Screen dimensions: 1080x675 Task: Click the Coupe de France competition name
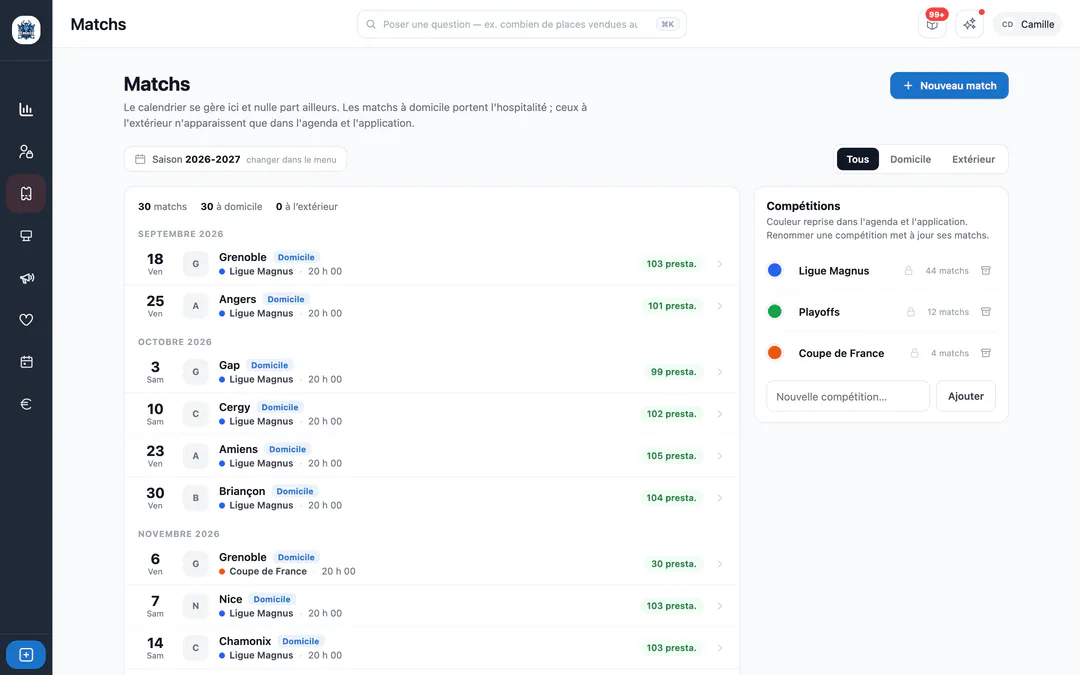[841, 353]
